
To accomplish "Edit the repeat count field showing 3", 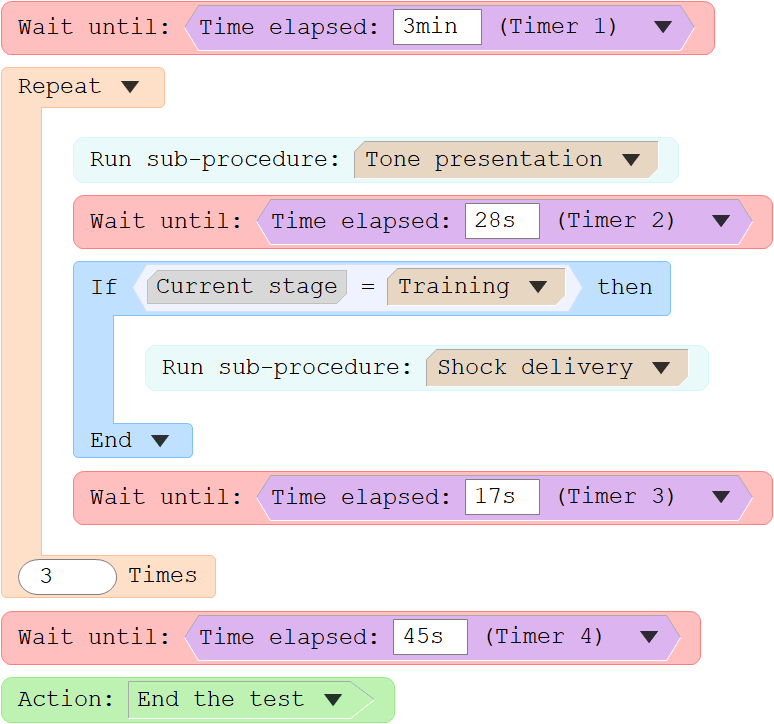I will point(67,576).
